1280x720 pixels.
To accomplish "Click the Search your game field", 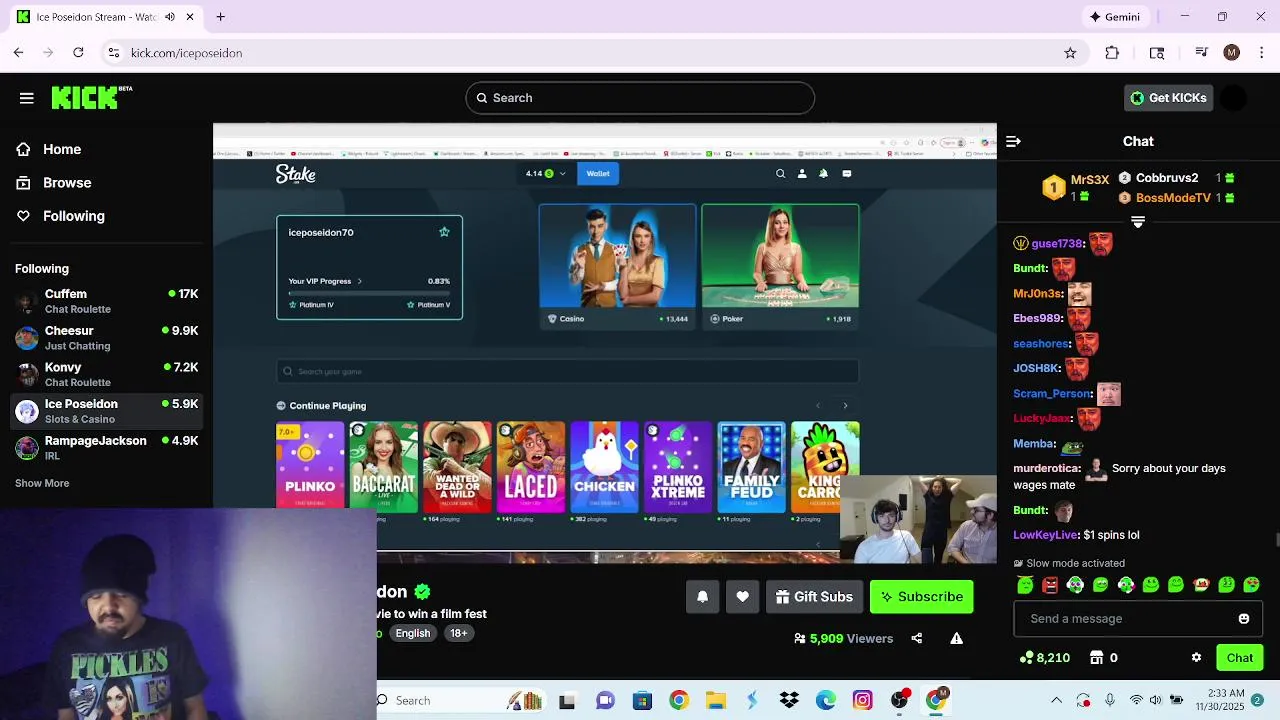I will pos(568,371).
